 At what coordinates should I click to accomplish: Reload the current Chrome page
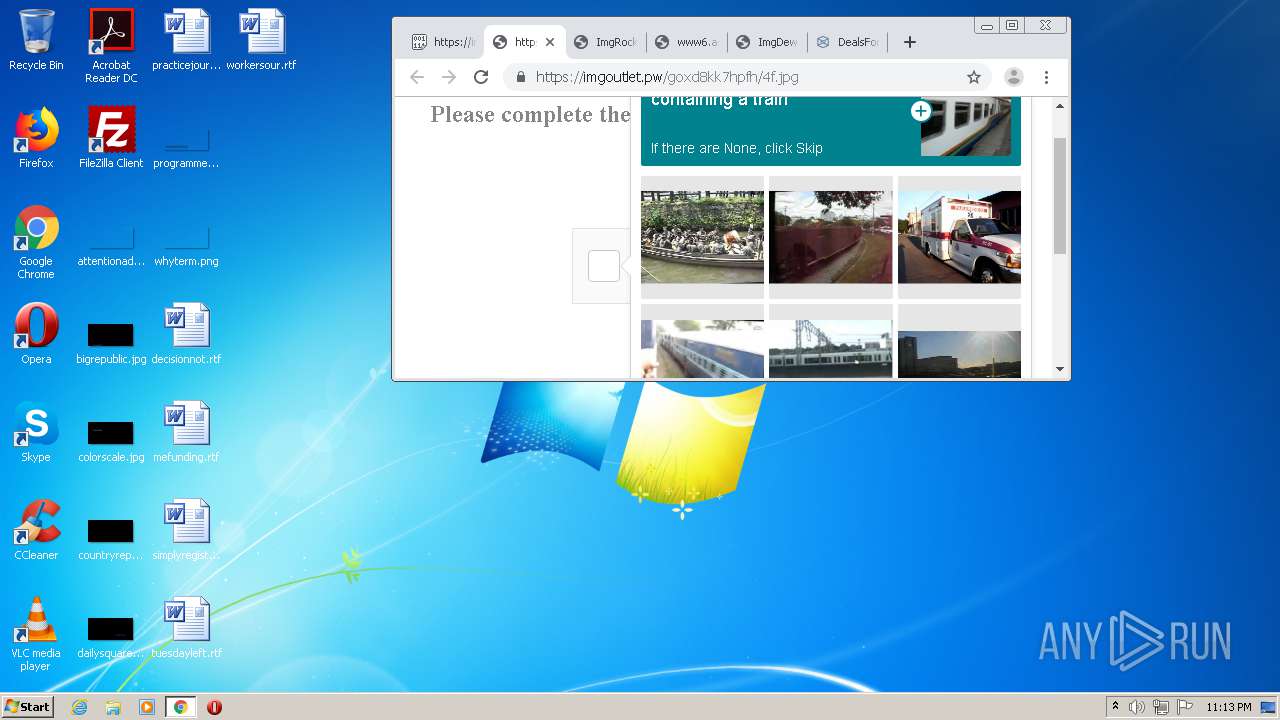(481, 77)
